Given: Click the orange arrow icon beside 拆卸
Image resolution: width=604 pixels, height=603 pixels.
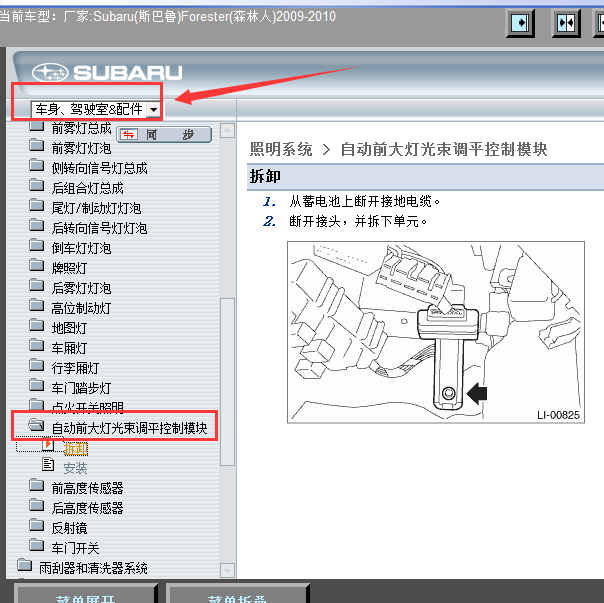Looking at the screenshot, I should coord(48,445).
